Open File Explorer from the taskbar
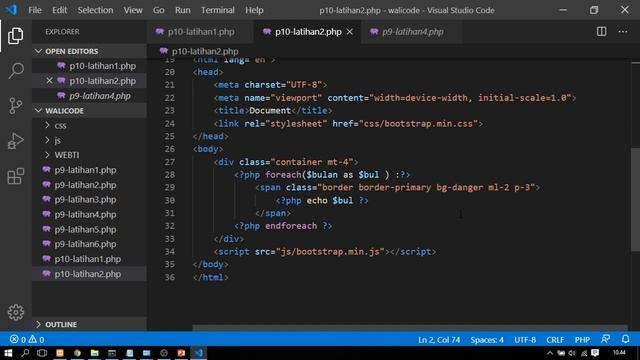Image resolution: width=640 pixels, height=360 pixels. 94,353
